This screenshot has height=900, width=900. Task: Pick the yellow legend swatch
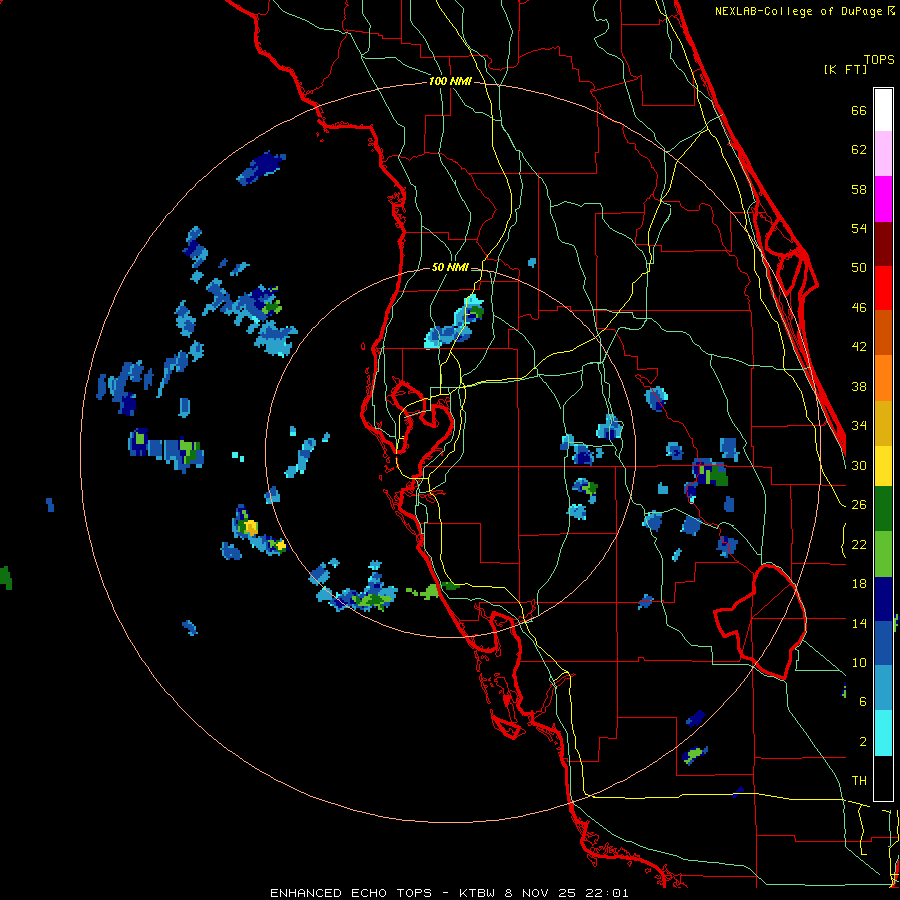coord(883,466)
